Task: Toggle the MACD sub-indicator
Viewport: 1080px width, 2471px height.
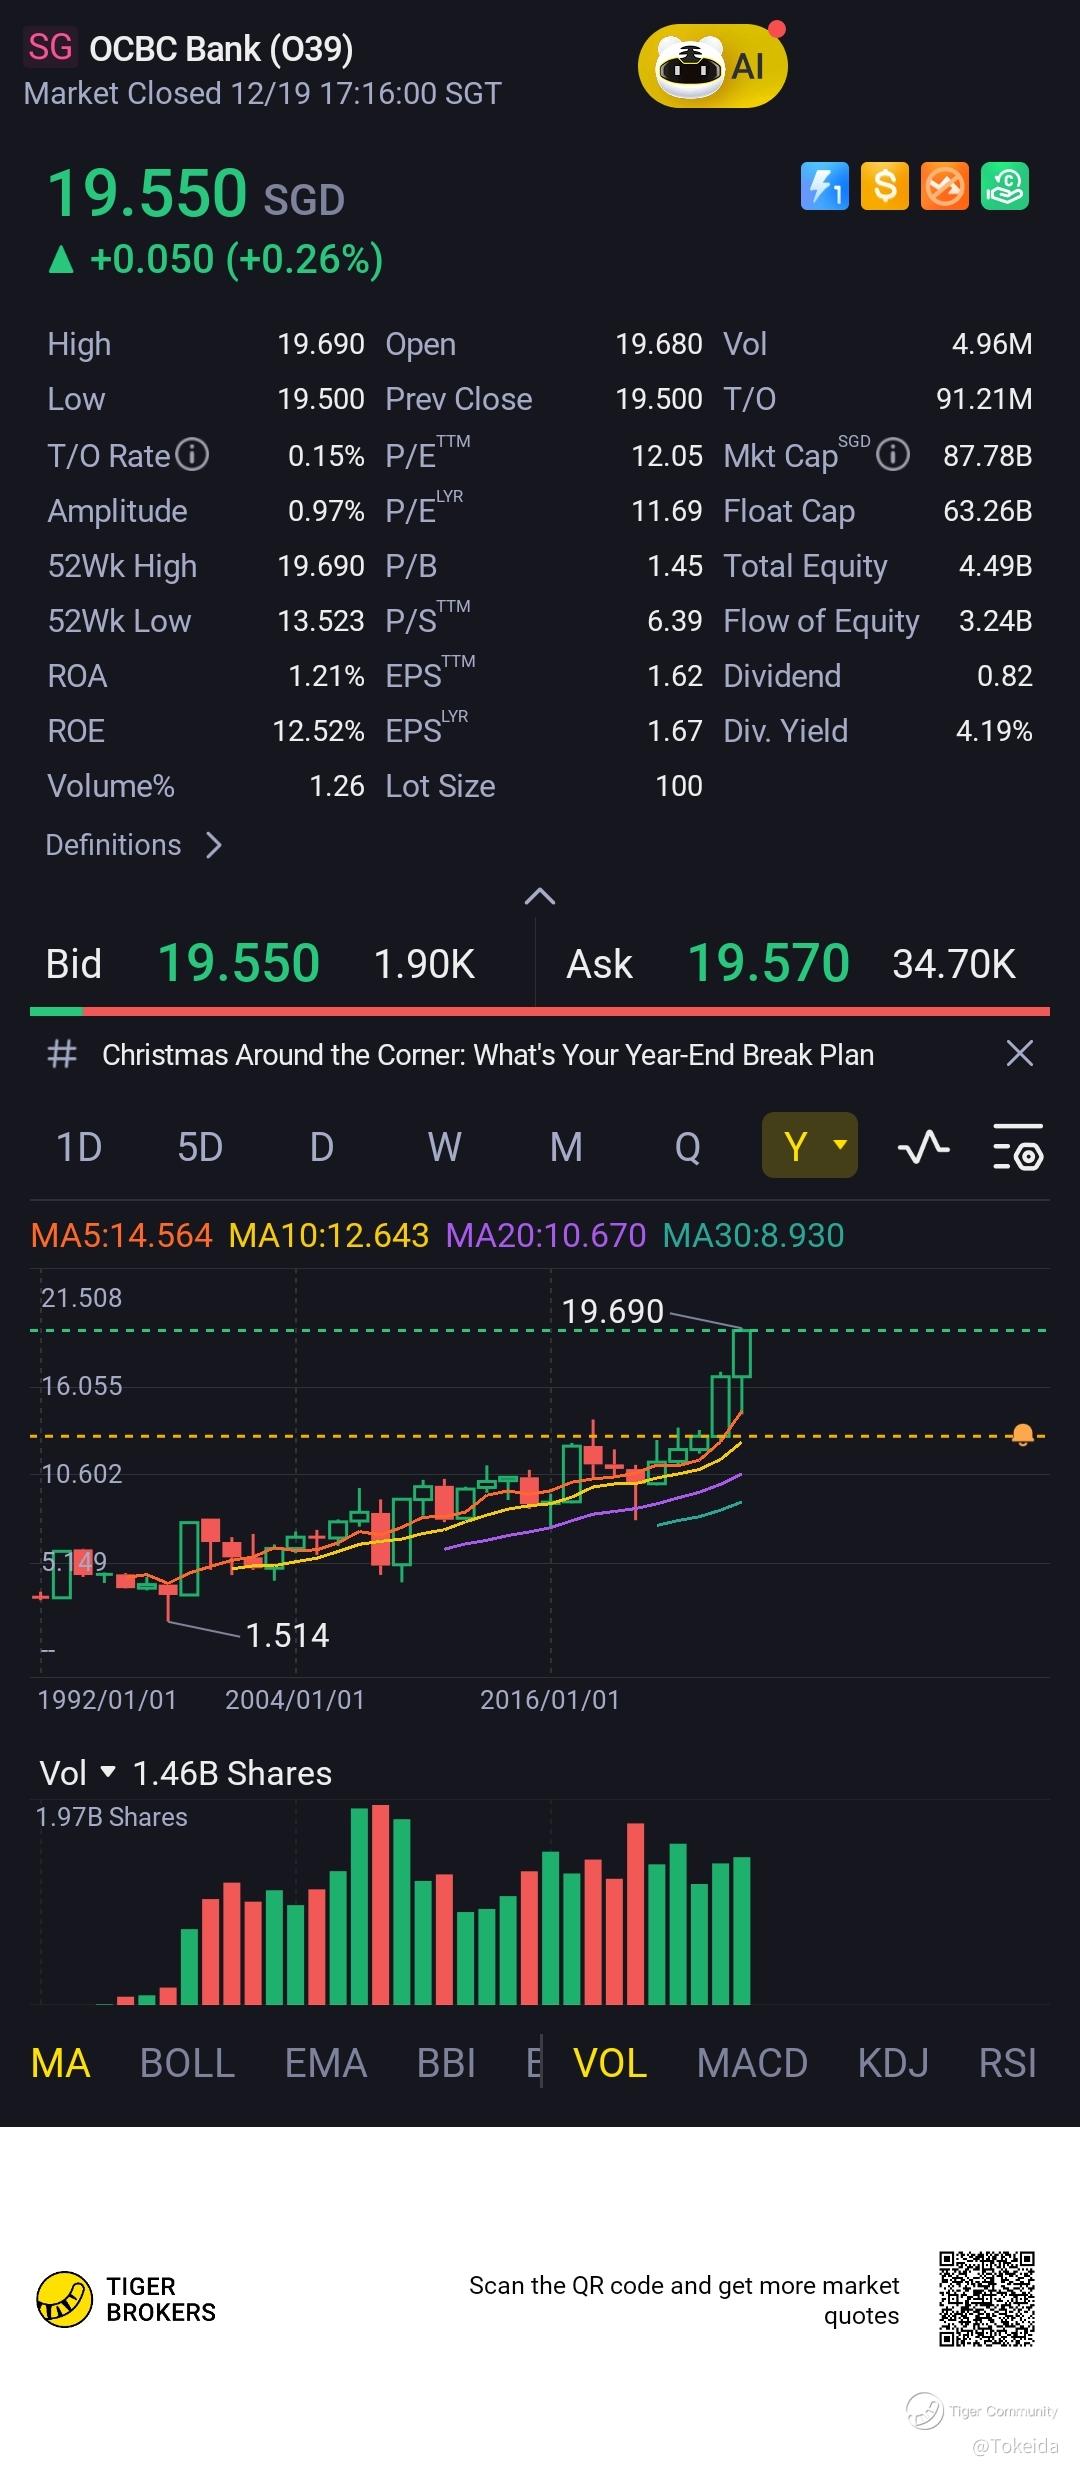Action: tap(752, 2063)
